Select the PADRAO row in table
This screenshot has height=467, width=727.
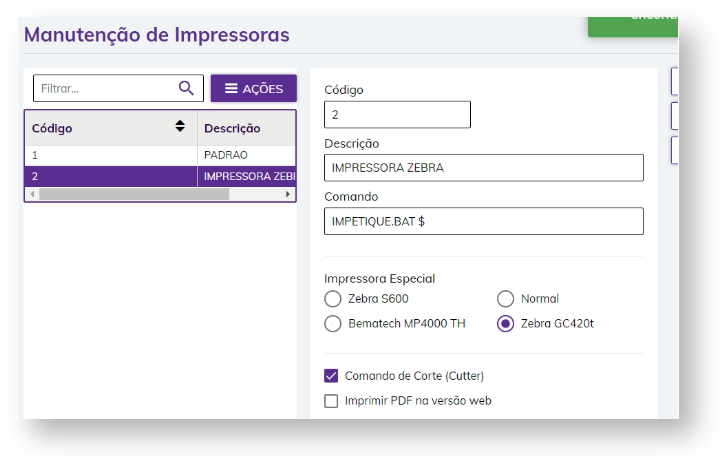[160, 156]
